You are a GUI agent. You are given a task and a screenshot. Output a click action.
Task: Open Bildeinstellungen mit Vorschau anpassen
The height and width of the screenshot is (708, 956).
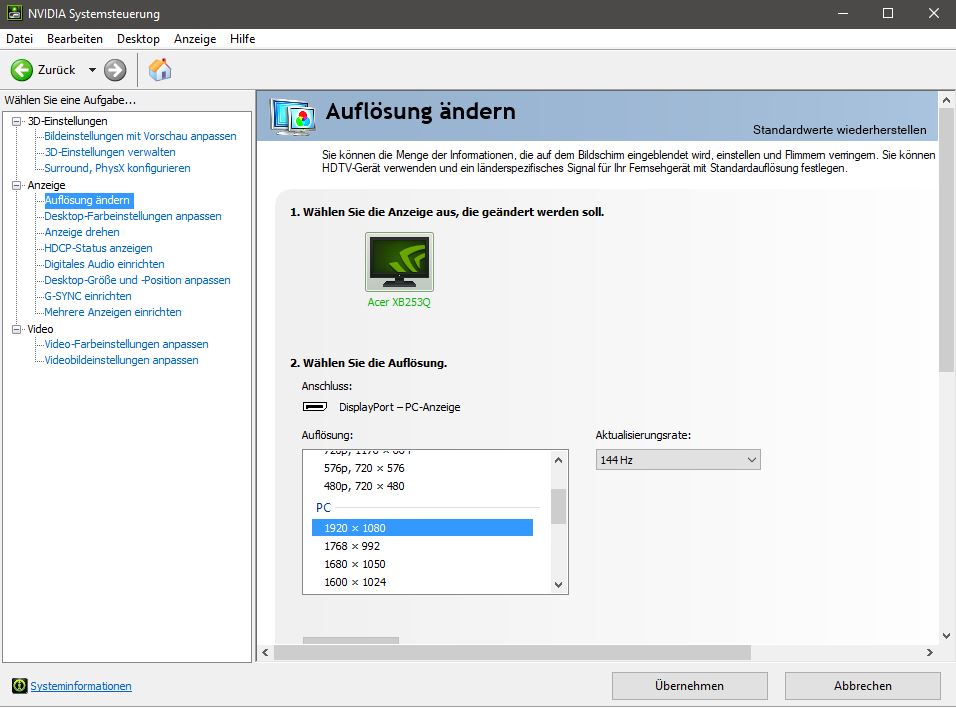coord(140,136)
